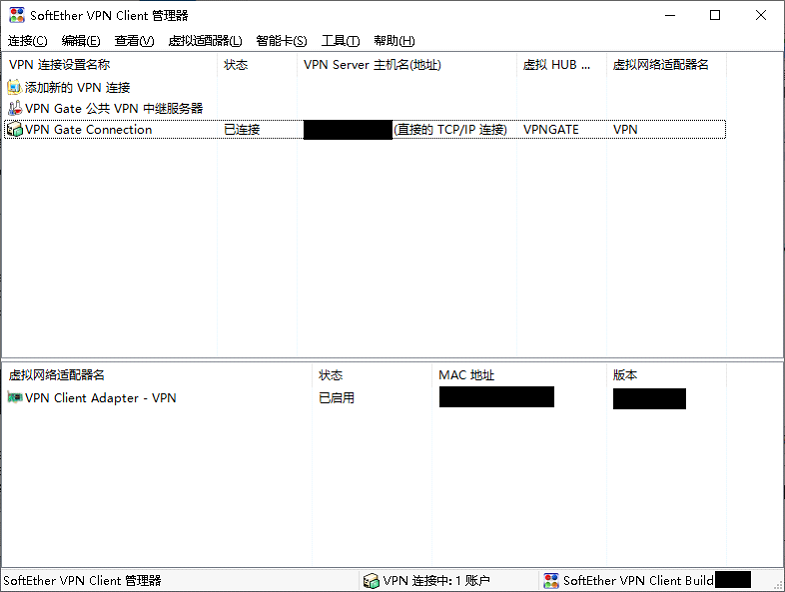Screen dimensions: 785x592
Task: Click the (直接的 TCP/IP 连接) text
Action: tap(451, 129)
